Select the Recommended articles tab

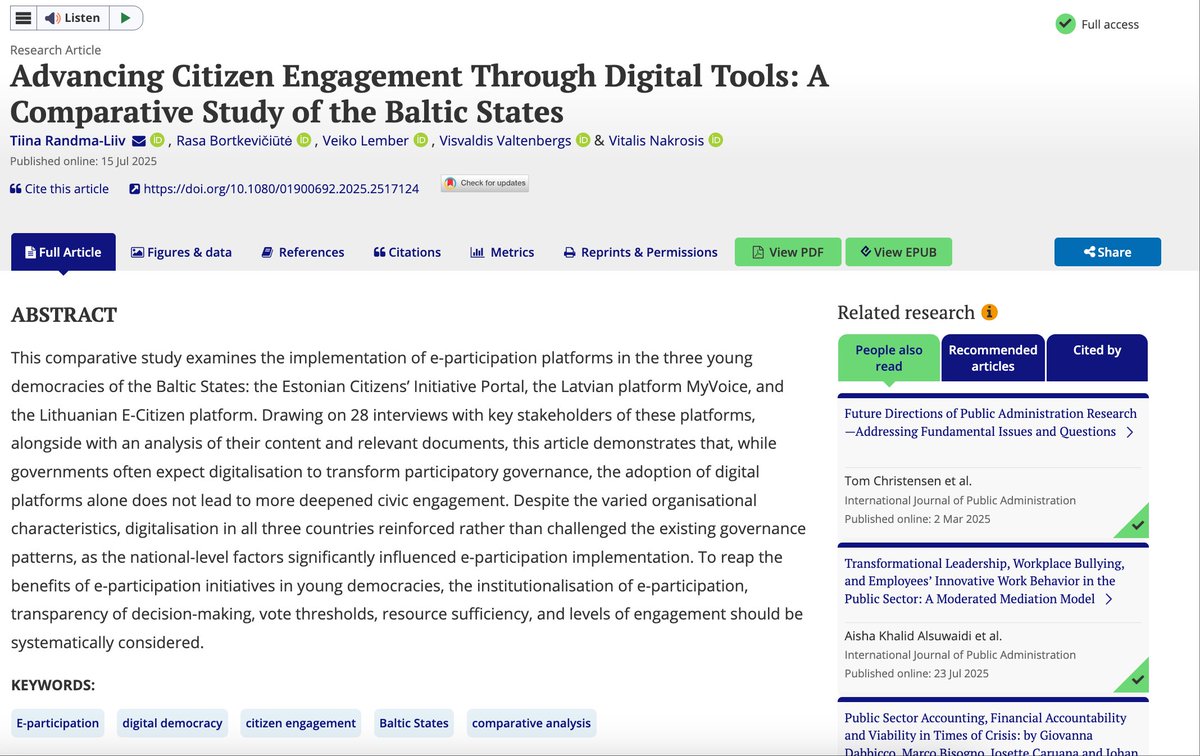coord(993,358)
